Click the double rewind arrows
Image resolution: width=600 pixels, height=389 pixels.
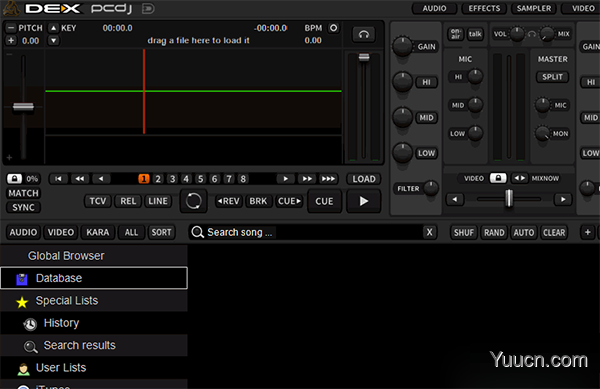coord(80,179)
